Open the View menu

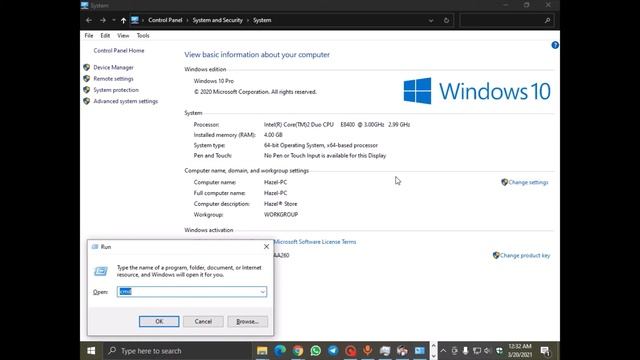[123, 36]
